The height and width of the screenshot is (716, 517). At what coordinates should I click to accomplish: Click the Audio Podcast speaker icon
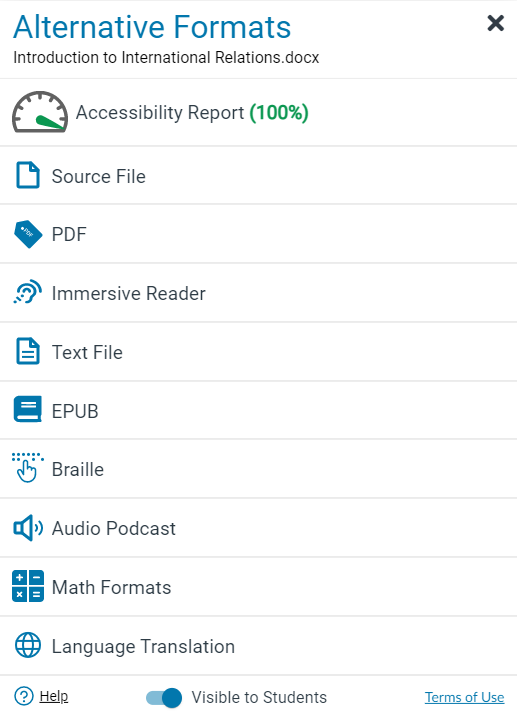point(28,528)
